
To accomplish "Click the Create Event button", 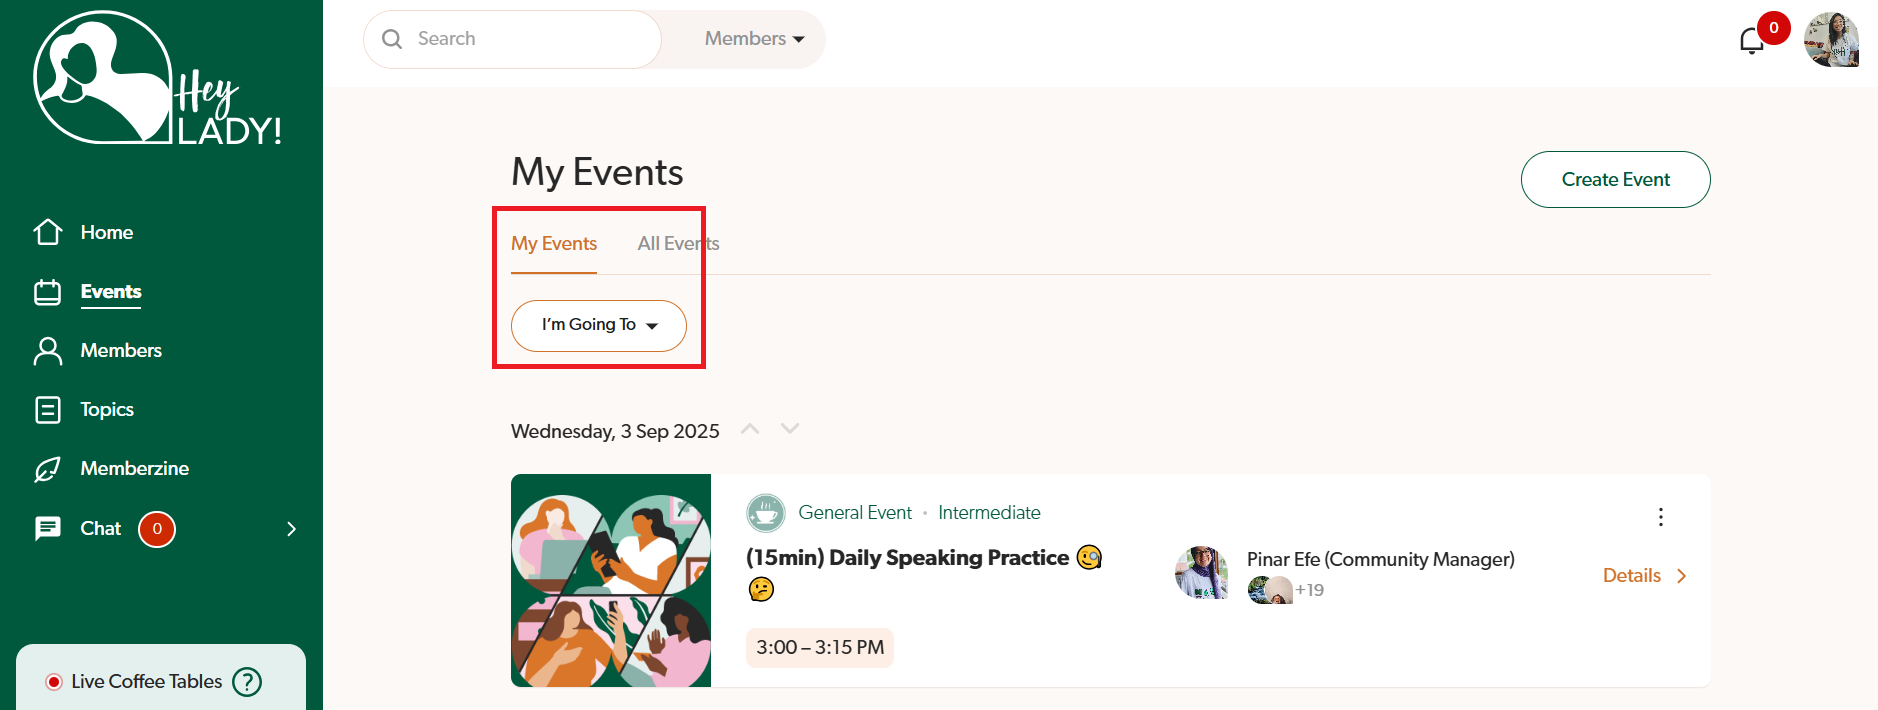I will coord(1615,180).
